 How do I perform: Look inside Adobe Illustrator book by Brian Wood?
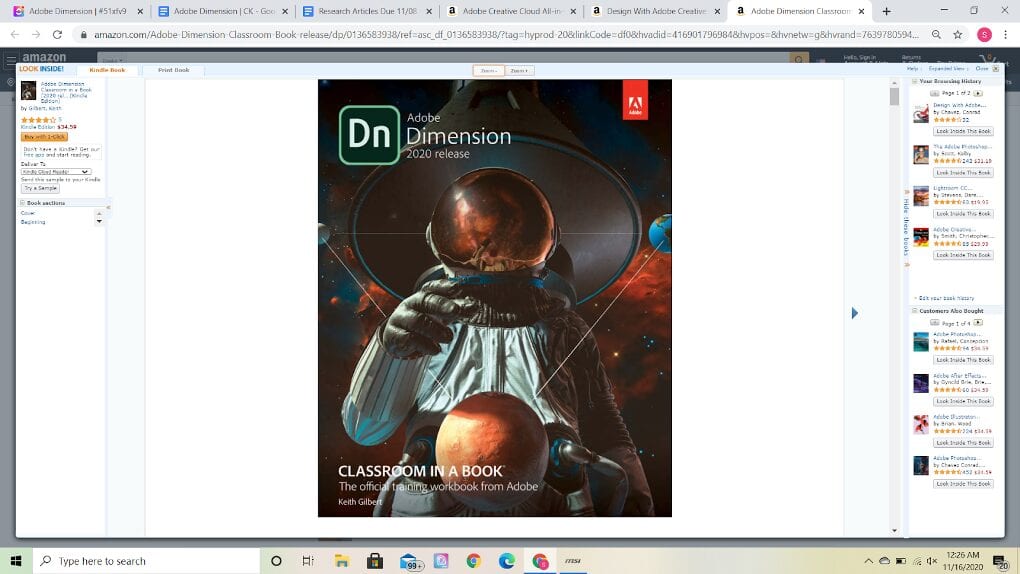pyautogui.click(x=963, y=443)
